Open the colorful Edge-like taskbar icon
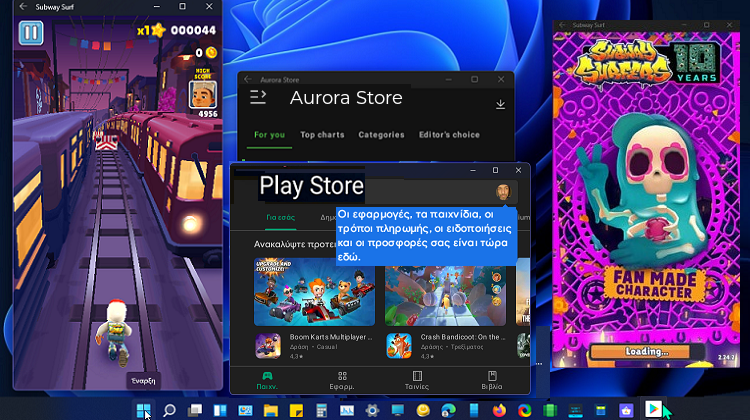Screen dimensions: 750x420 click(525, 410)
